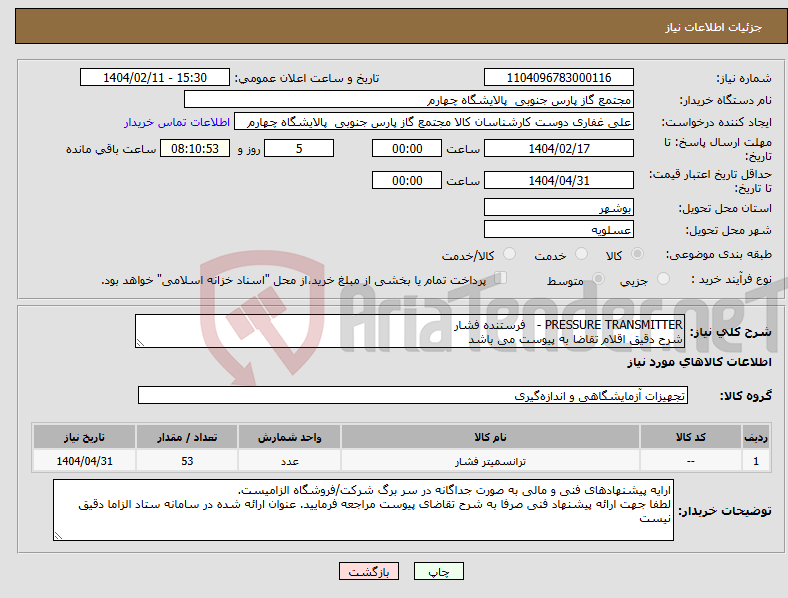Click the remaining time field 08:10:53

click(195, 149)
